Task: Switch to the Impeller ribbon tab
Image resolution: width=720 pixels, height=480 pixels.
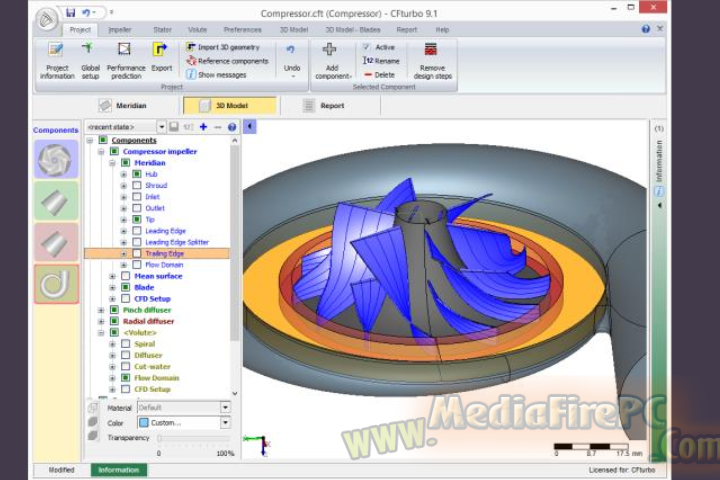Action: pyautogui.click(x=120, y=29)
